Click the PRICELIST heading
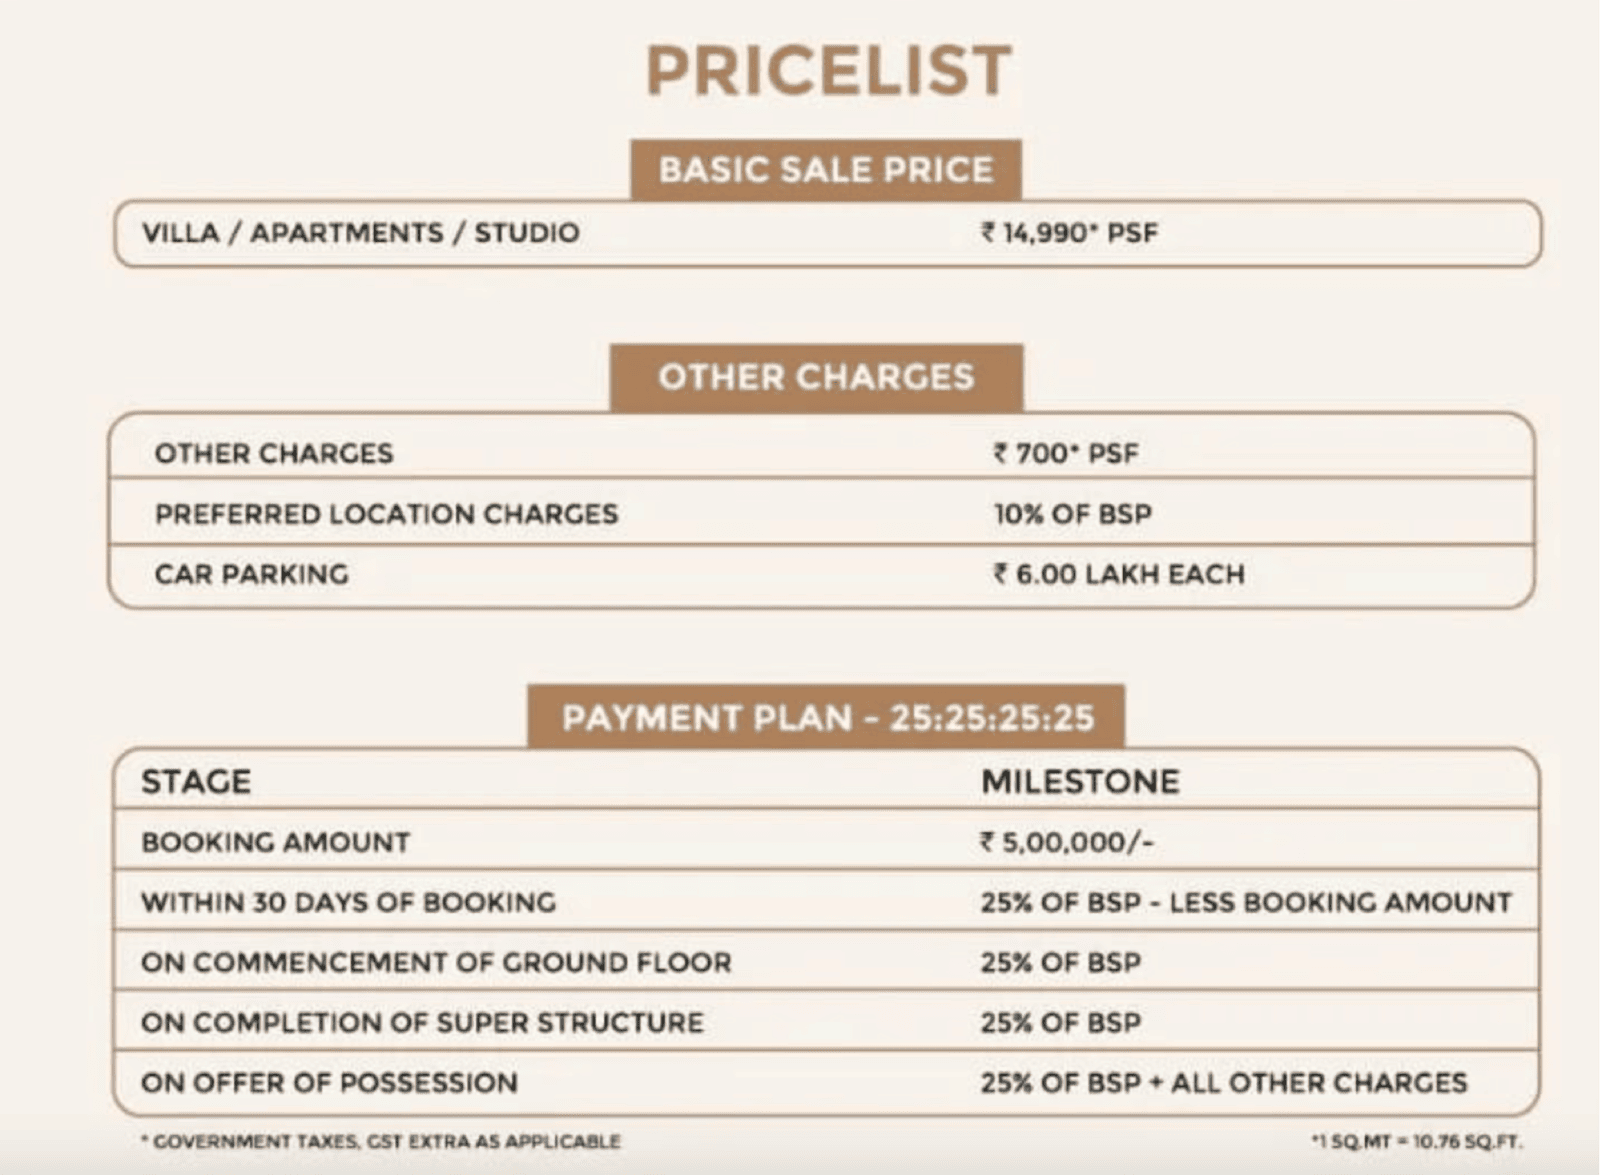 tap(829, 71)
